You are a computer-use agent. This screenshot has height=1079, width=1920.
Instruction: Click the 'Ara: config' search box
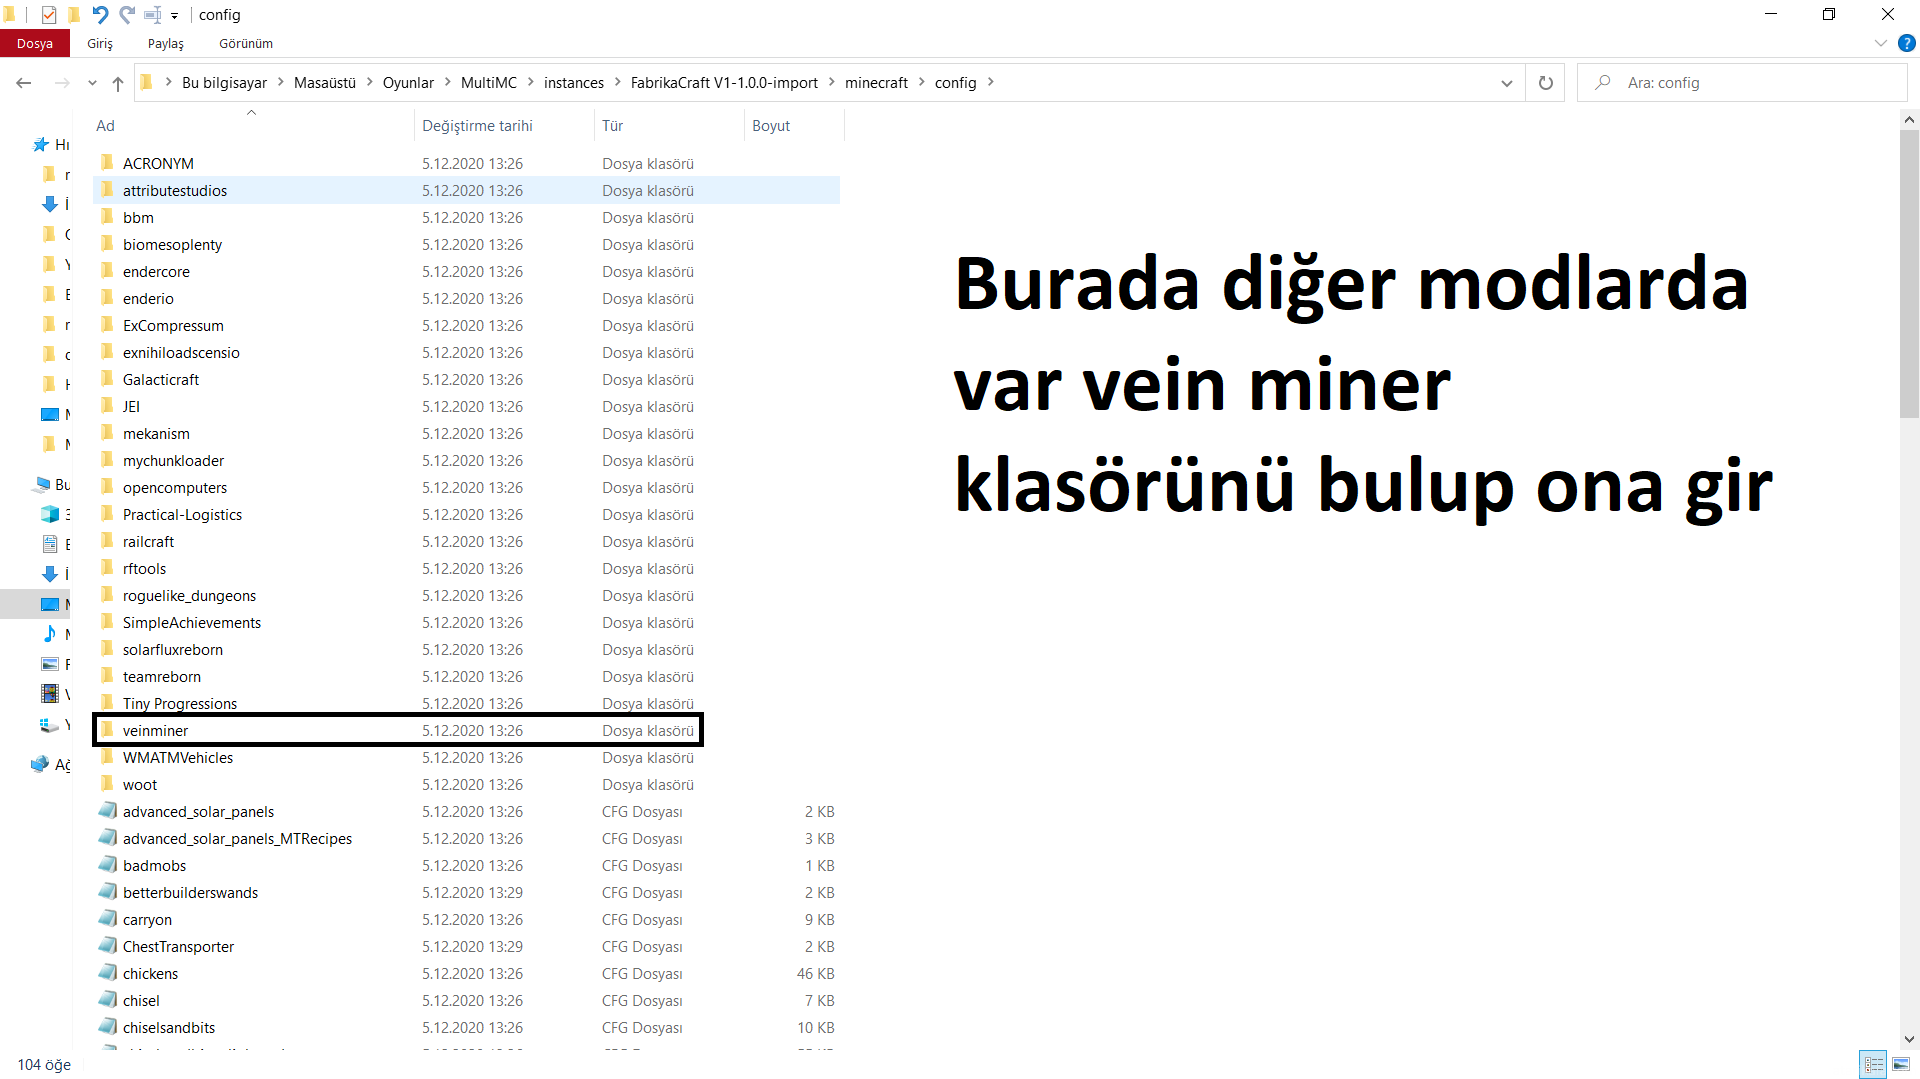pyautogui.click(x=1742, y=83)
